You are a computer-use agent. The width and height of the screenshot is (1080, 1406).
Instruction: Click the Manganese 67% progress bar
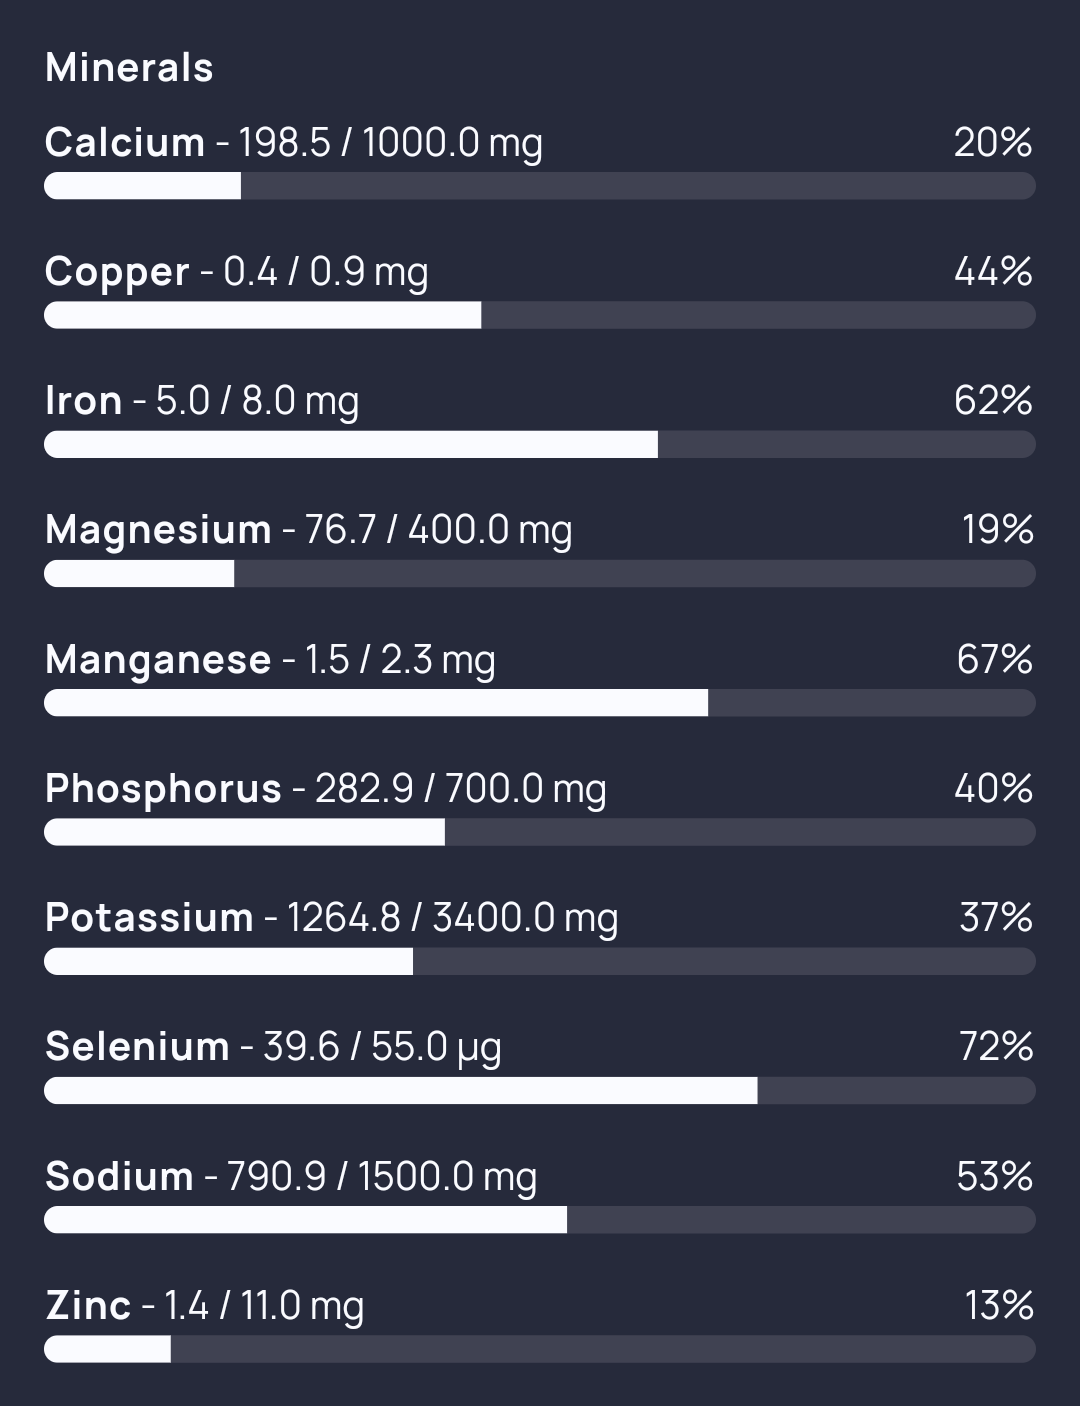click(x=540, y=703)
